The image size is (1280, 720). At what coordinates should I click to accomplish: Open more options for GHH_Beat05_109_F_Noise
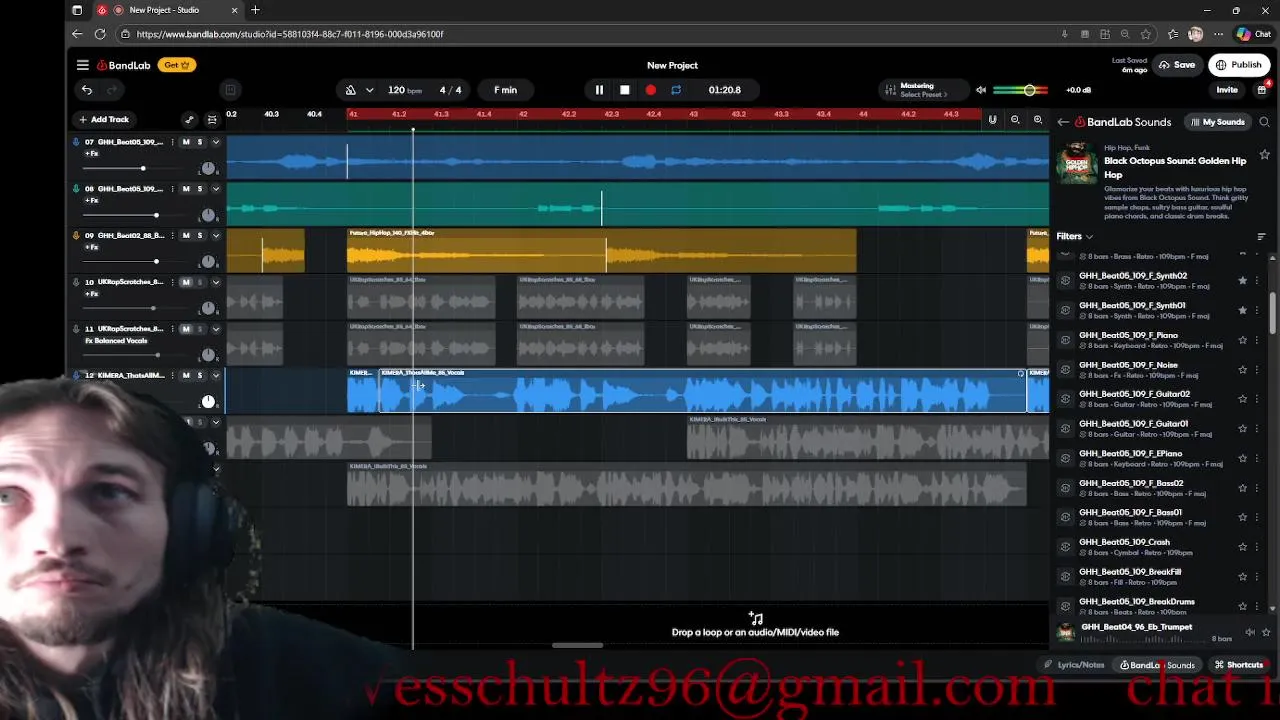[1257, 369]
